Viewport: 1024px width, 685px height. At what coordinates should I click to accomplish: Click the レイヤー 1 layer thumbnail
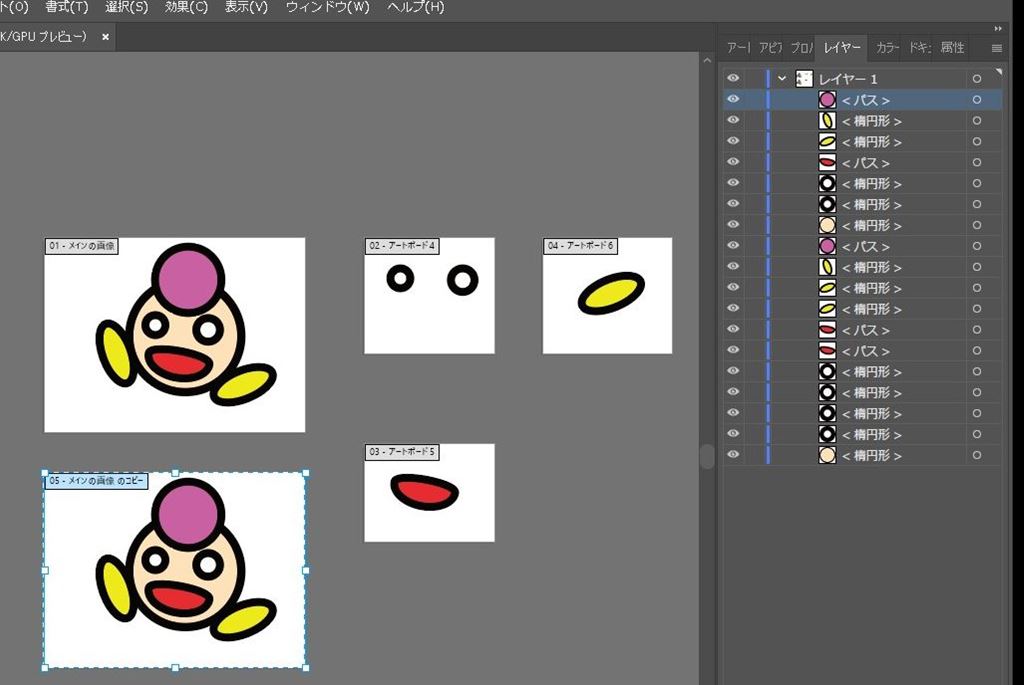(x=803, y=79)
